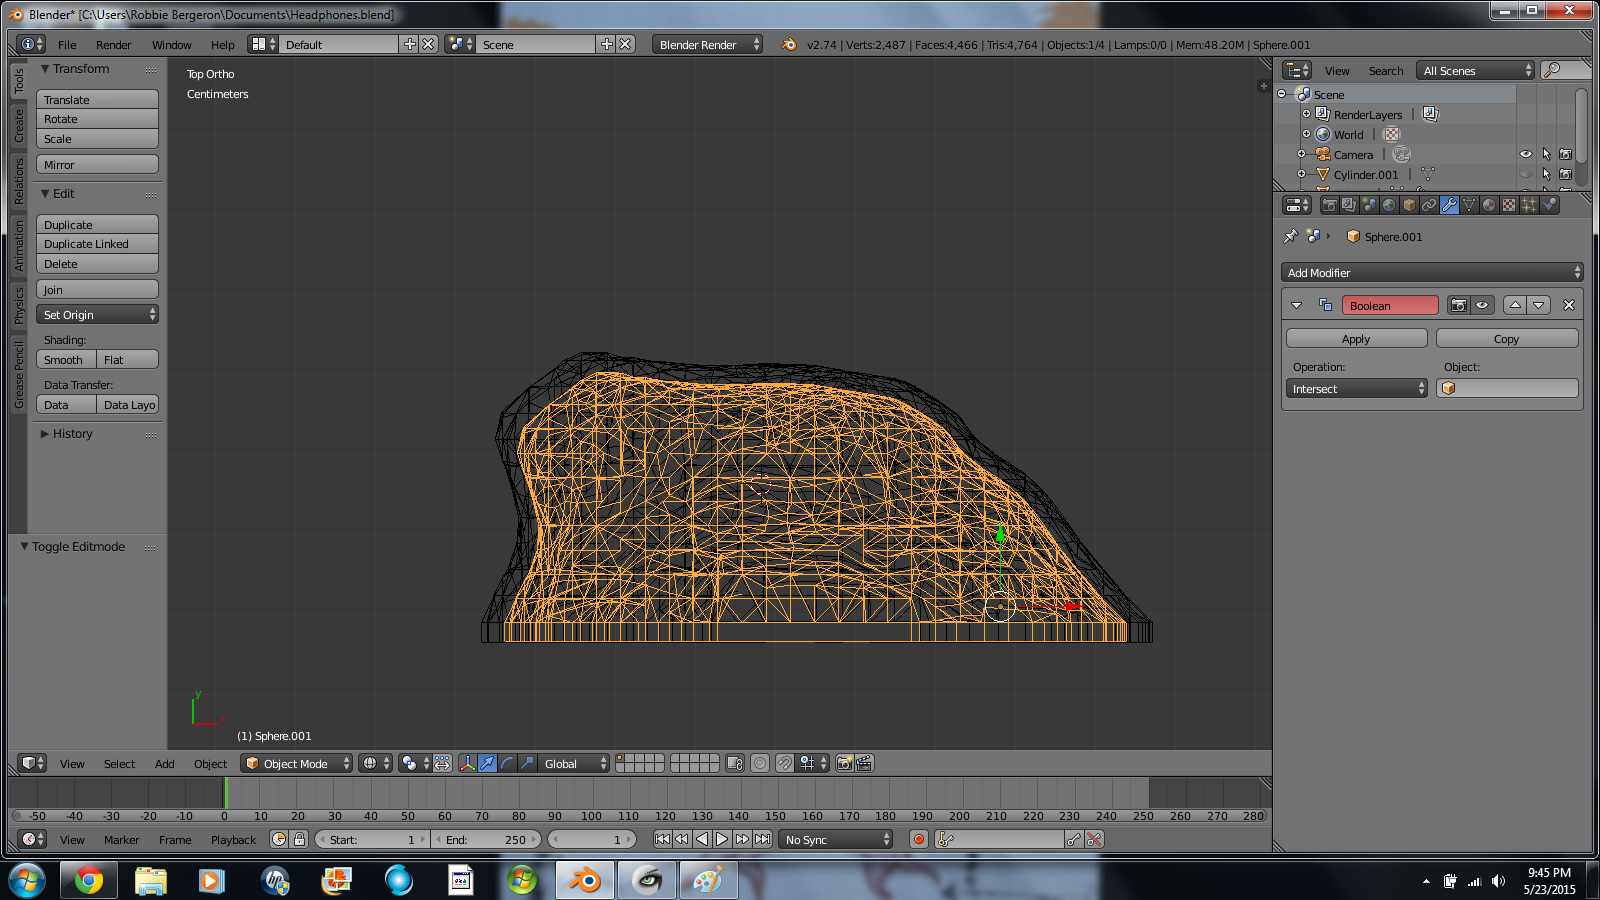Open the Particles properties tab
Viewport: 1600px width, 900px height.
click(x=1529, y=205)
